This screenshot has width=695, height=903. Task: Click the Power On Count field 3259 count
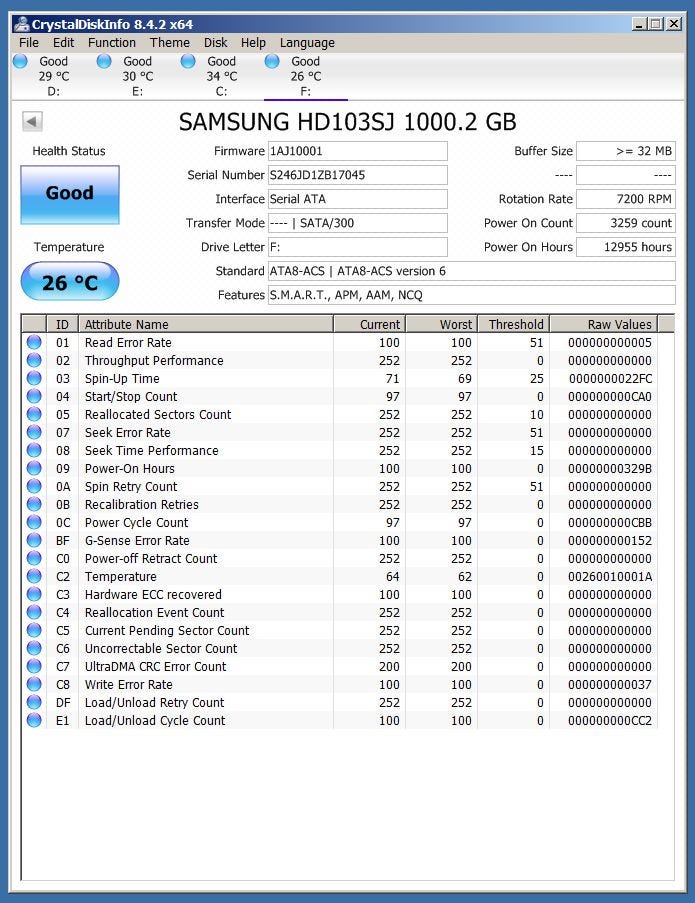[626, 223]
